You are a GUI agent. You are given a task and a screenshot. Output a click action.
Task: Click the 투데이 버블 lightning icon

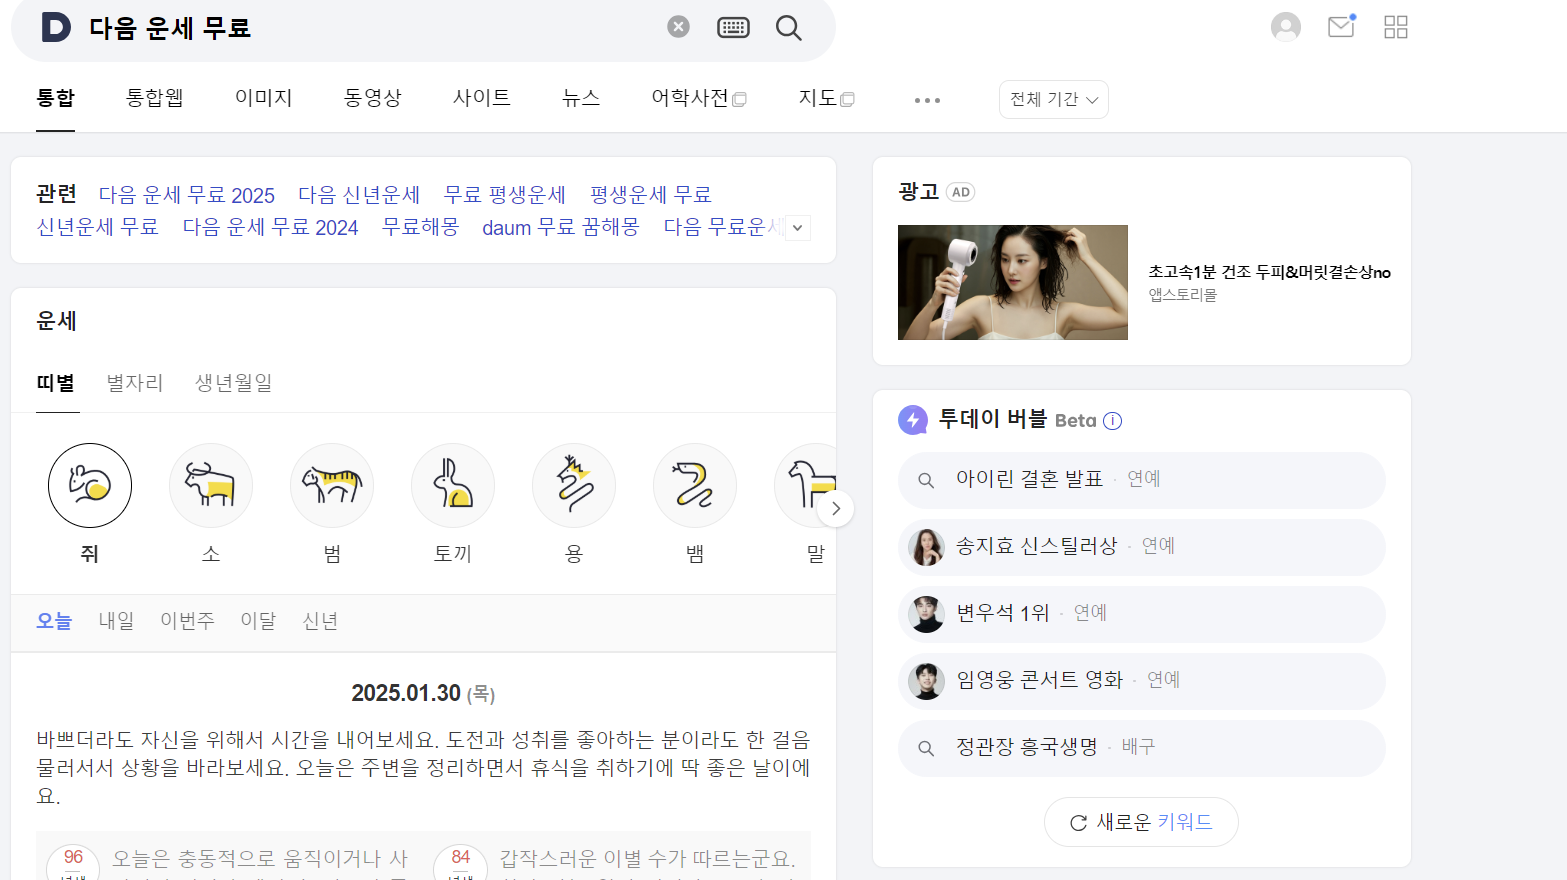tap(912, 420)
